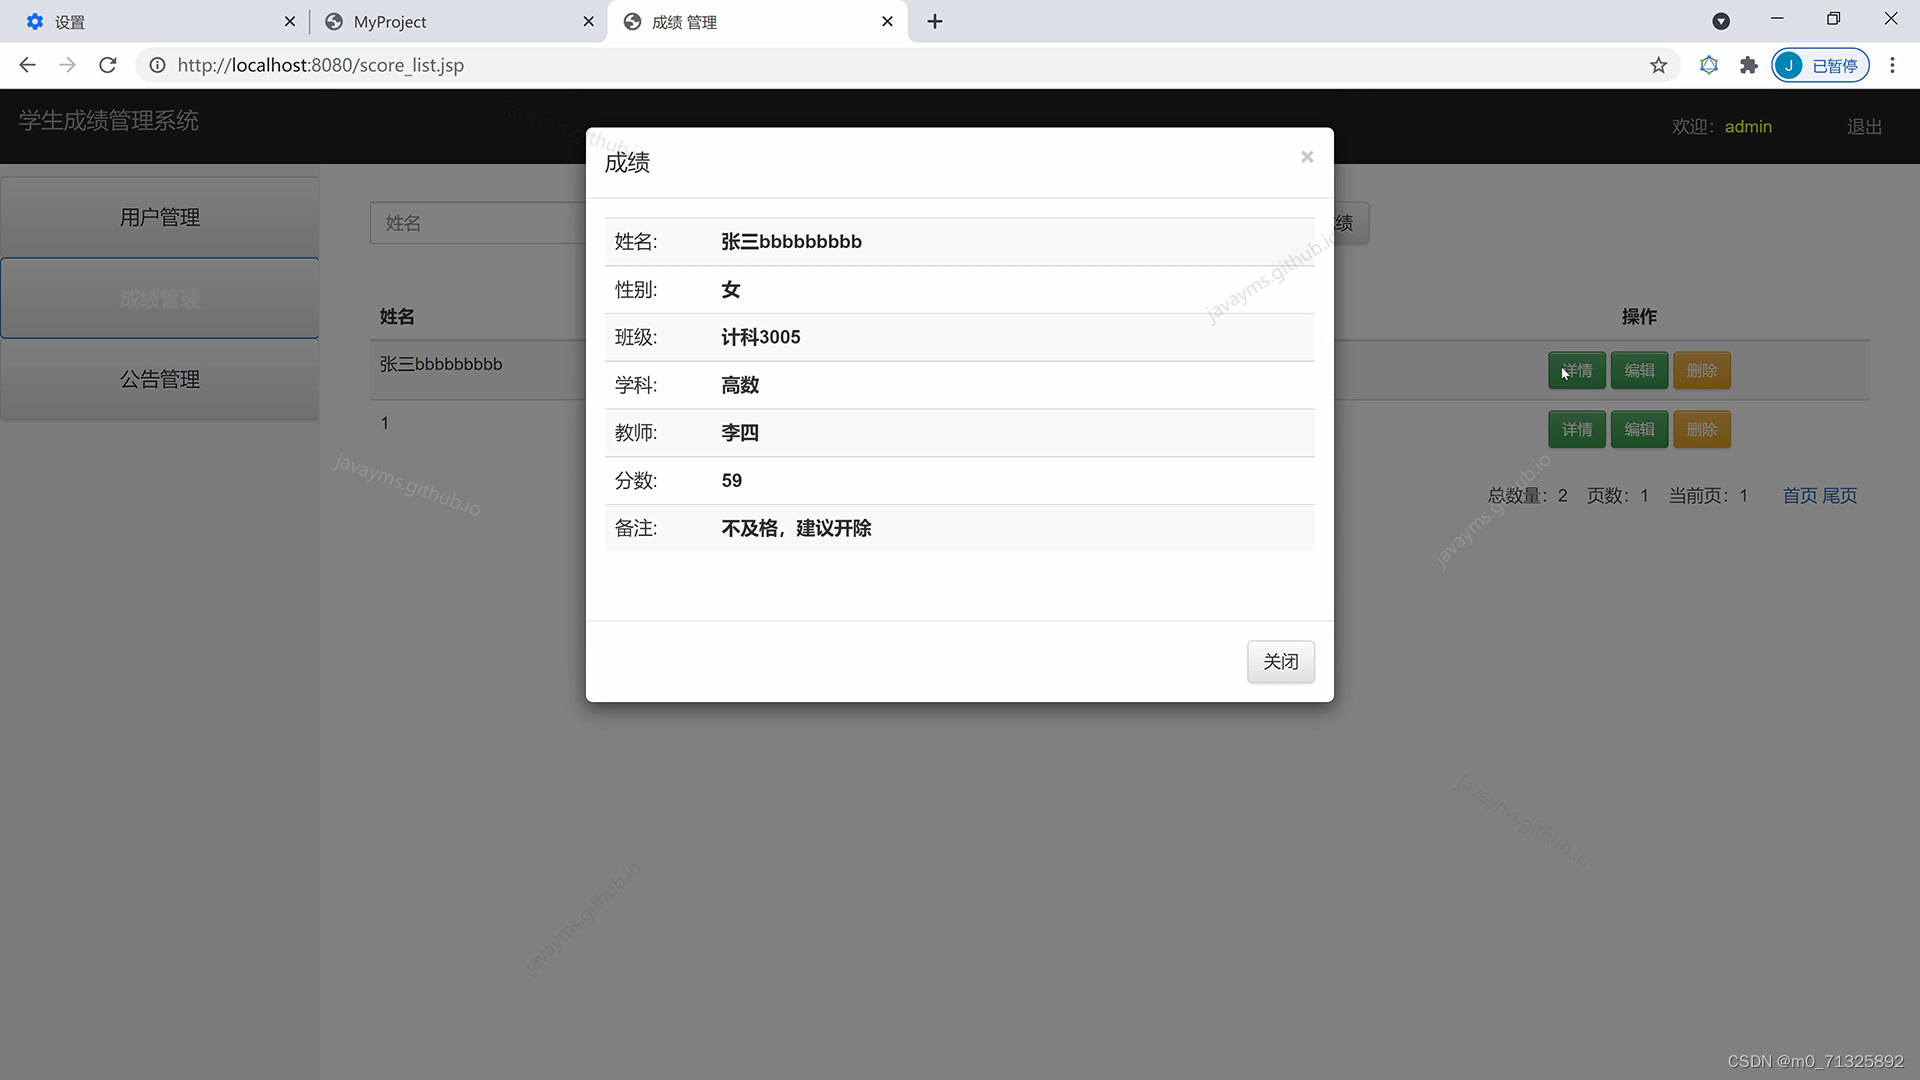Click the 计科3005 class value
The height and width of the screenshot is (1080, 1920).
(761, 337)
